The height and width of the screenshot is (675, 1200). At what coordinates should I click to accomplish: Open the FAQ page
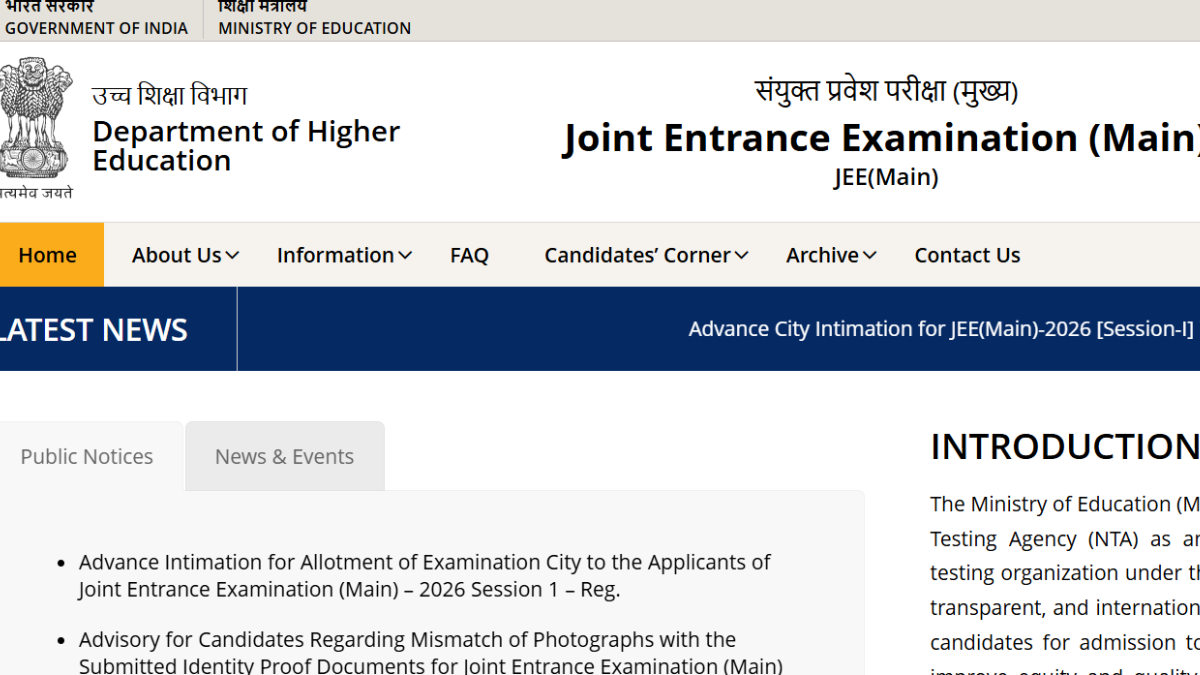(x=469, y=255)
